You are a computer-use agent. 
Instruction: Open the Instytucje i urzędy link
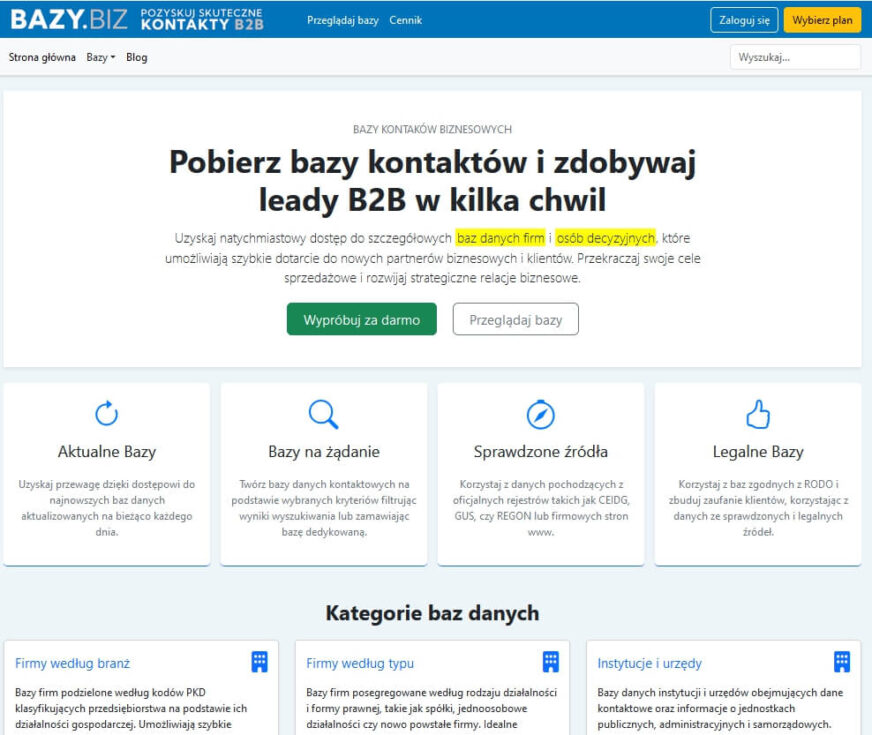point(649,663)
